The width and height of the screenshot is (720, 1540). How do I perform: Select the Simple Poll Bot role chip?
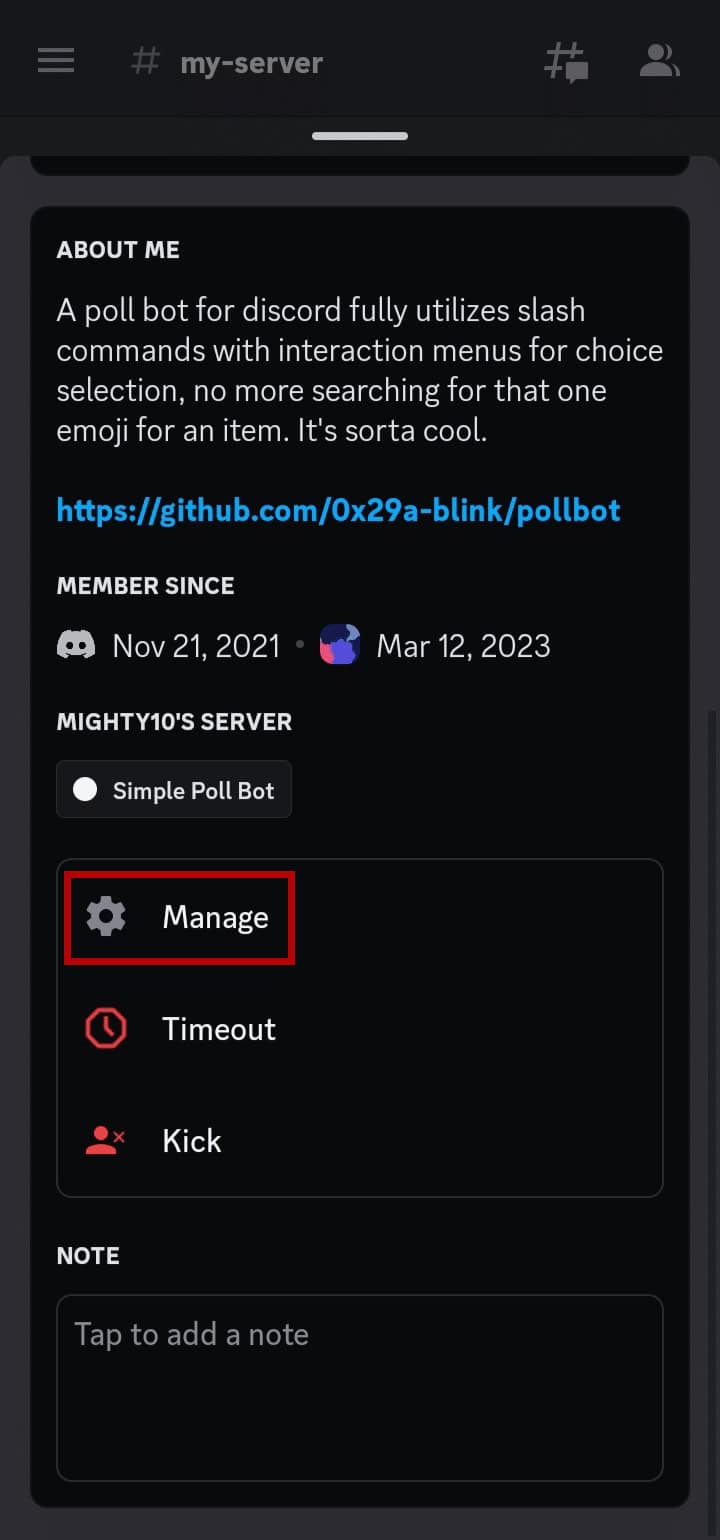pos(174,789)
